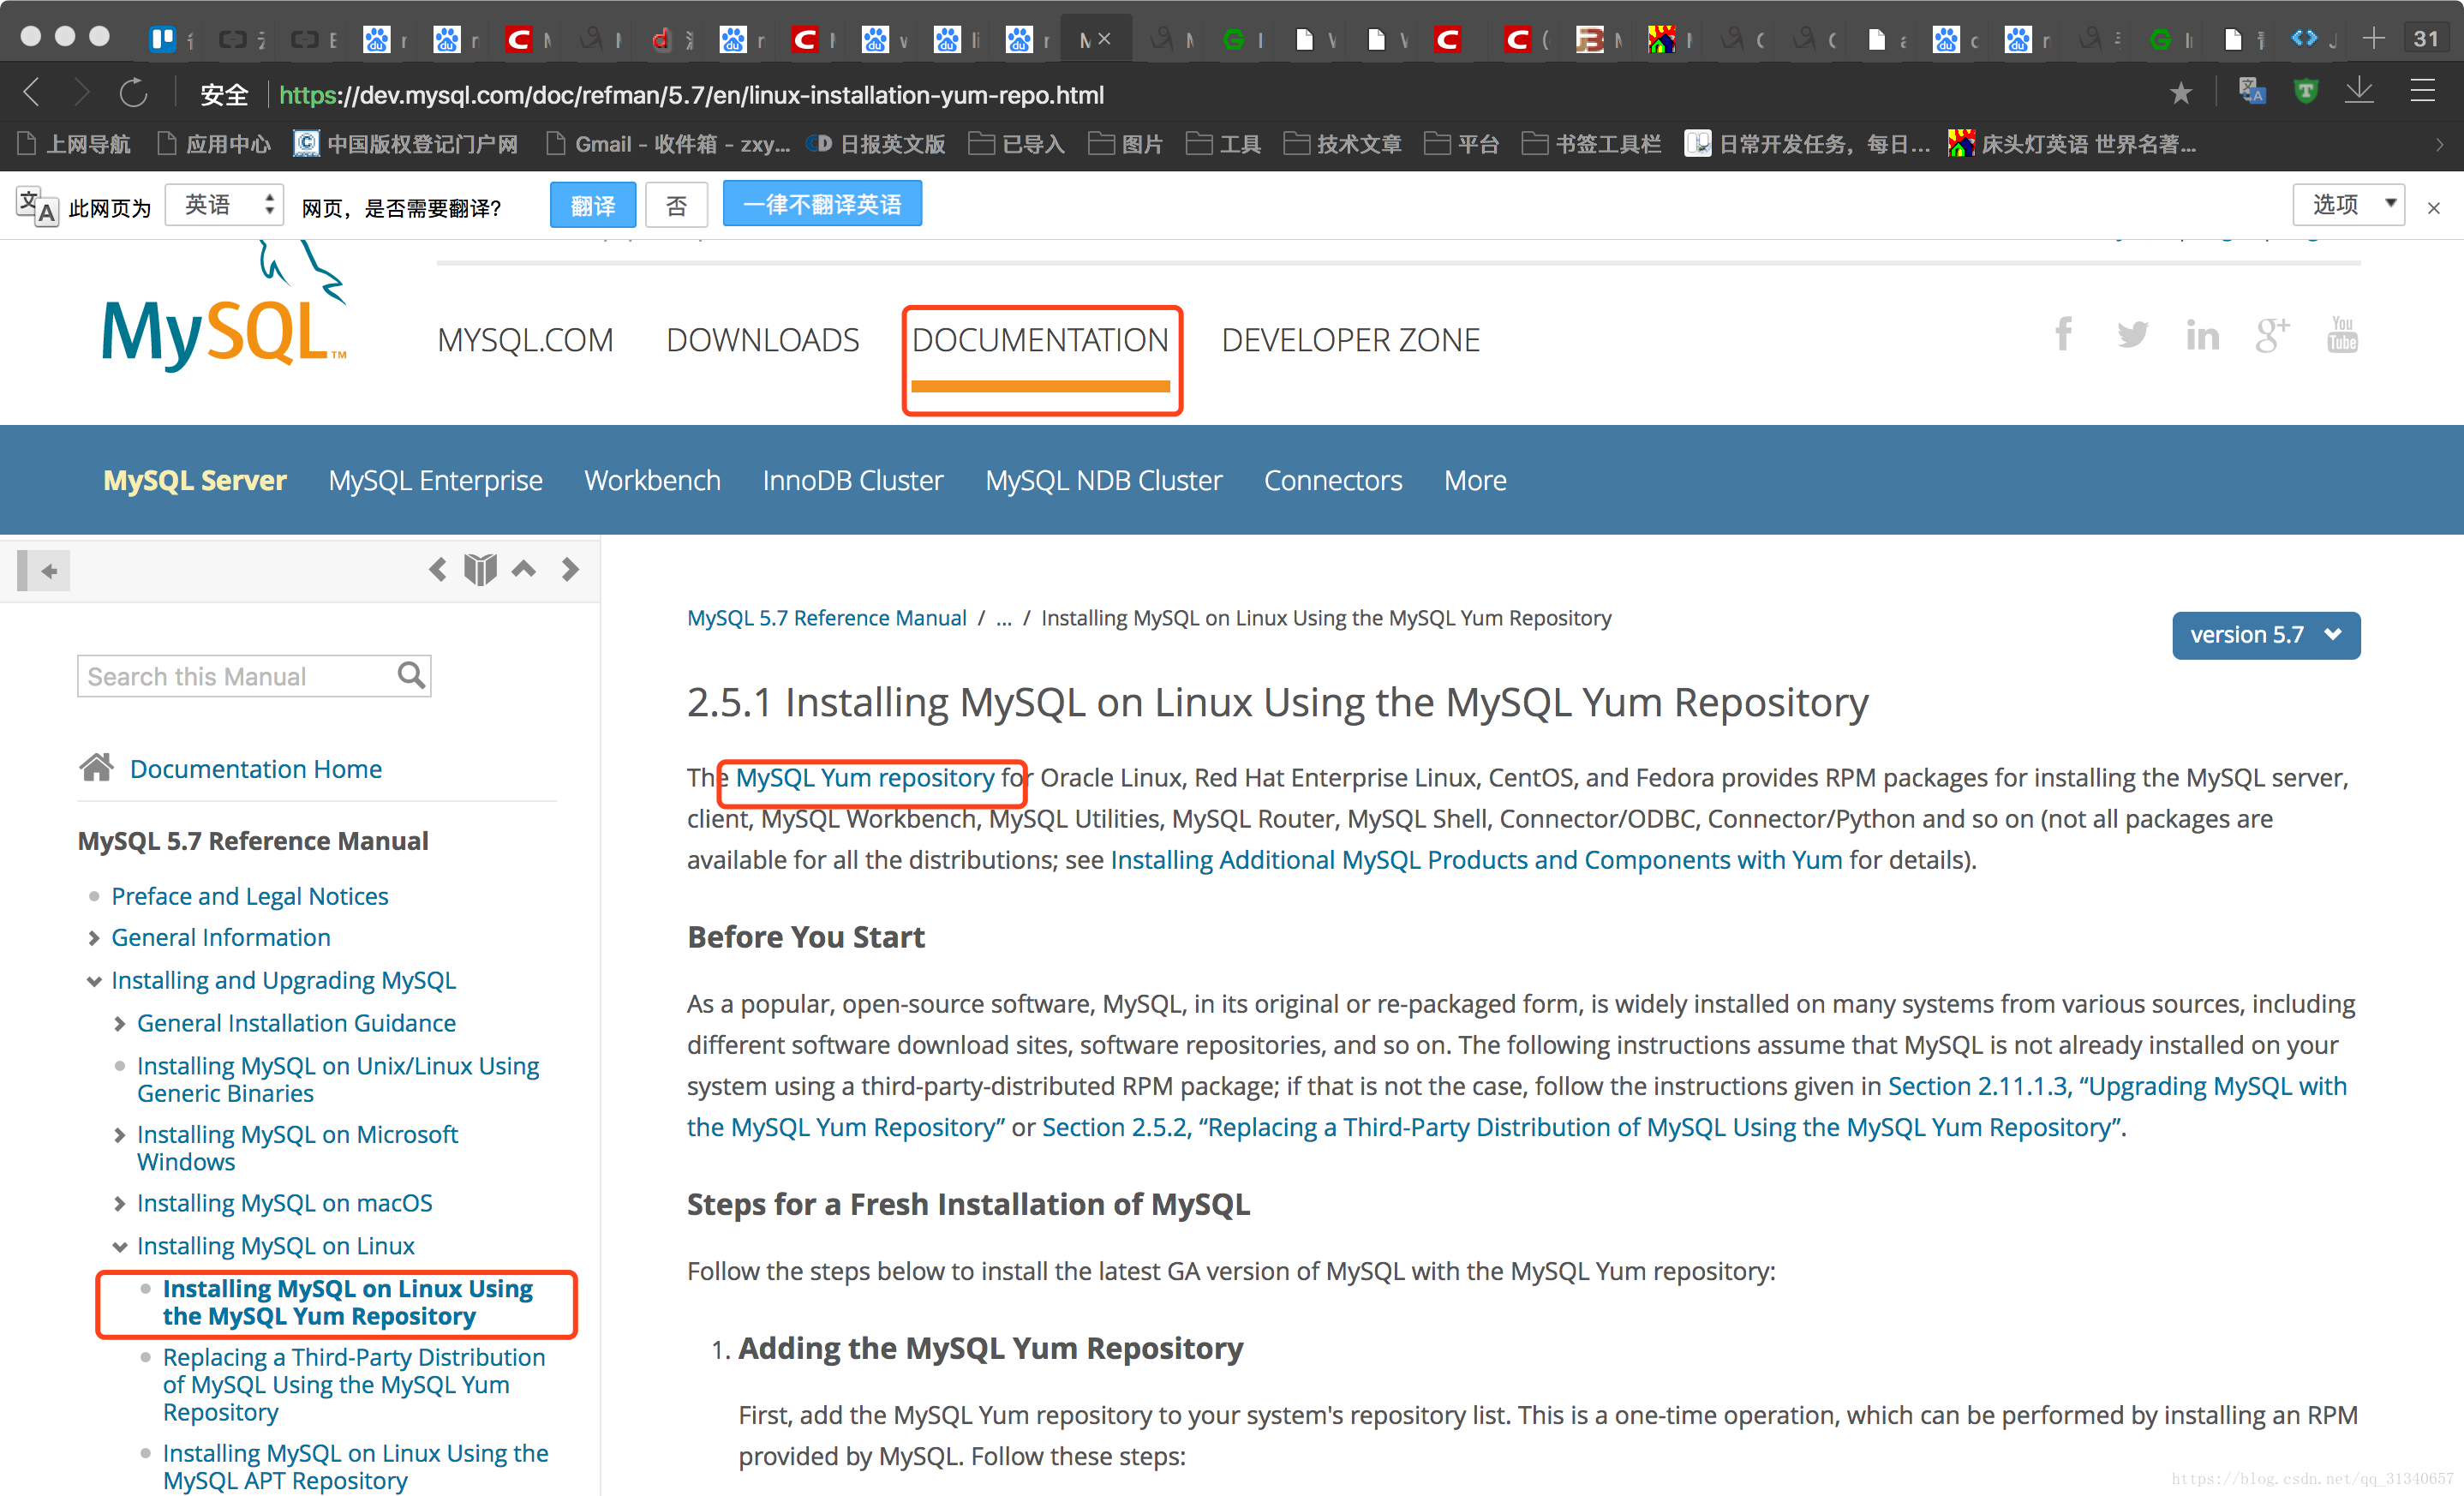
Task: Collapse the sidebar with the arrow button
Action: coord(44,571)
